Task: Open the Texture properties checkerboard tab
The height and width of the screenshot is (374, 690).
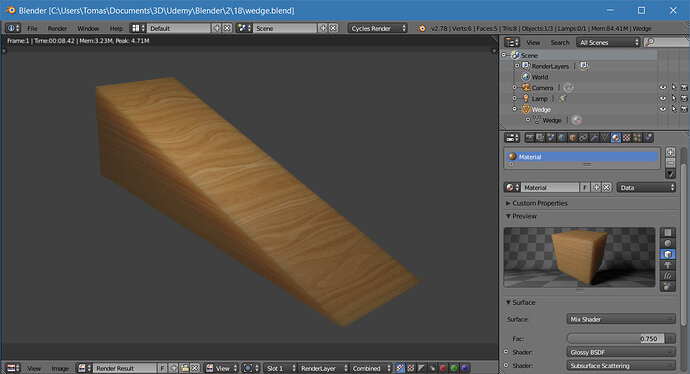Action: (627, 138)
